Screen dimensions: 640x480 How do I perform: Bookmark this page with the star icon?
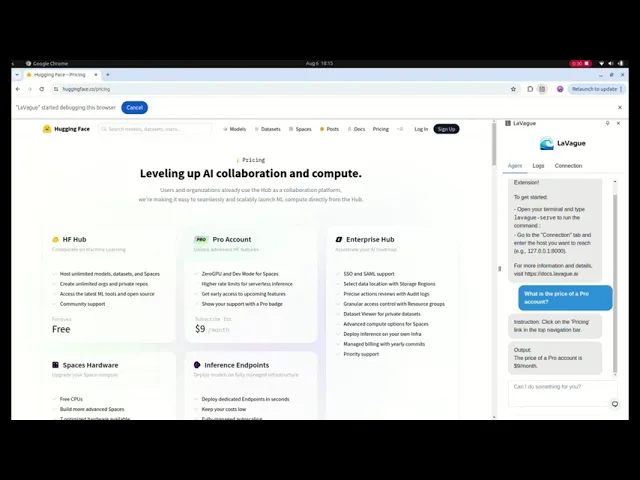(513, 89)
